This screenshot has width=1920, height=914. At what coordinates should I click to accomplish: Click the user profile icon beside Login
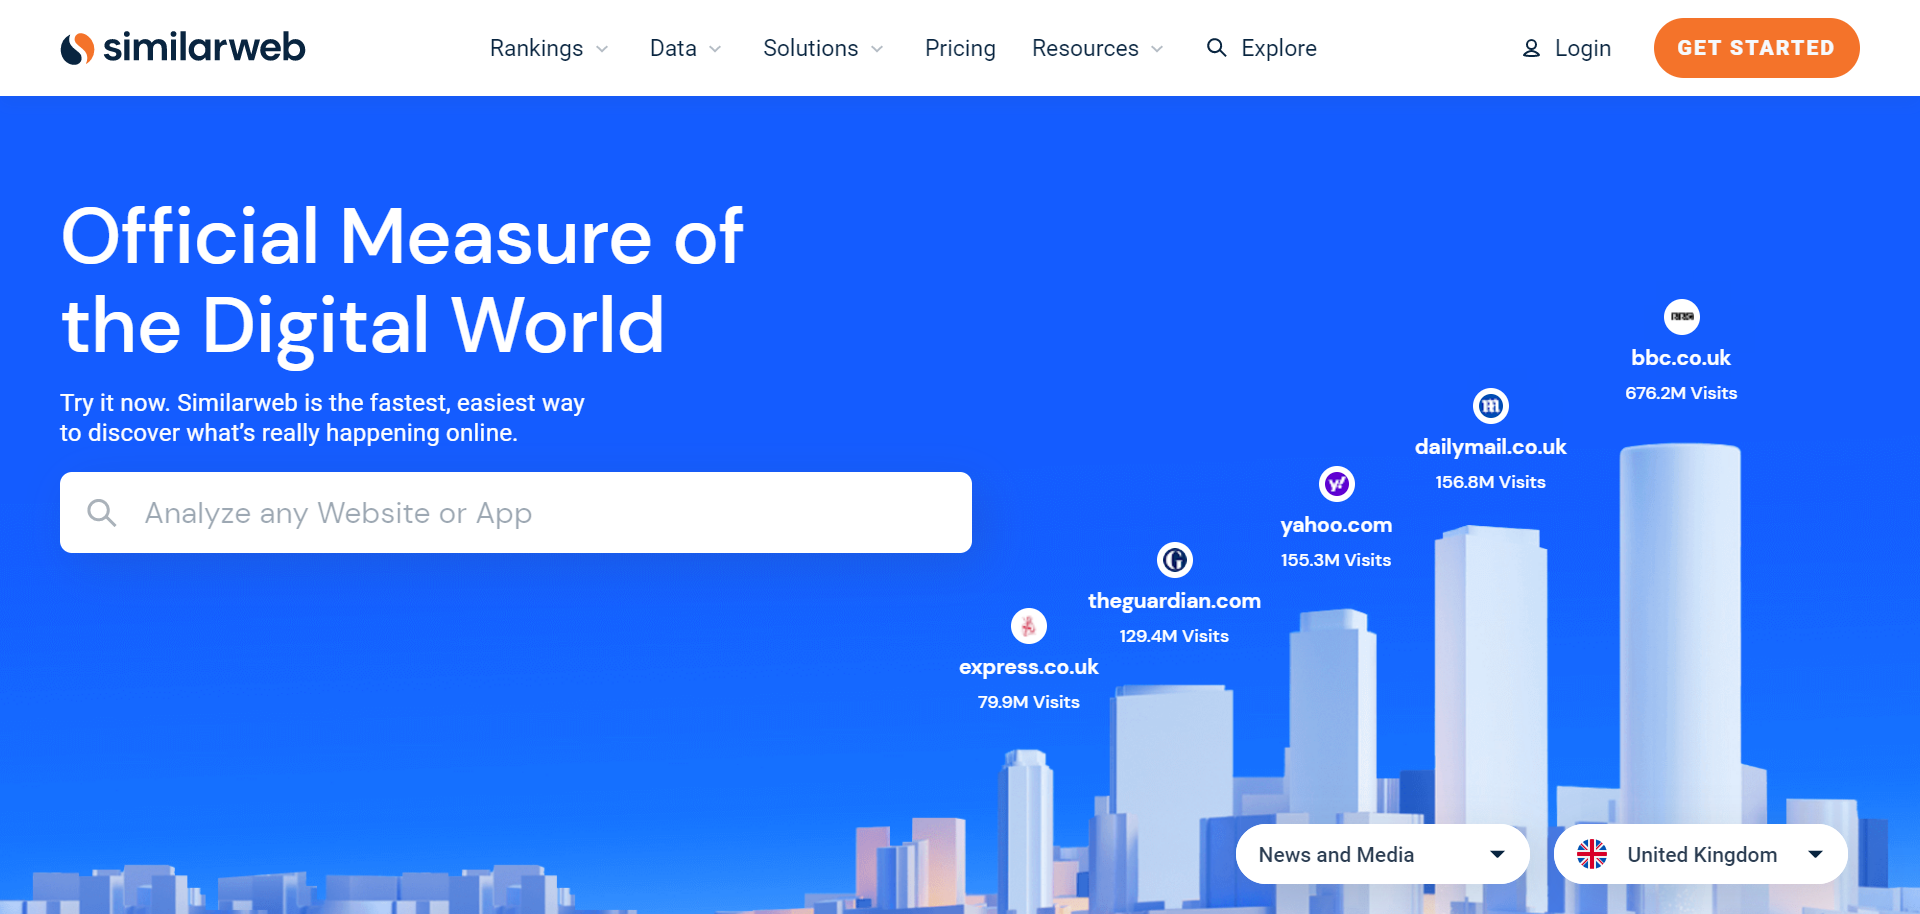pyautogui.click(x=1531, y=48)
